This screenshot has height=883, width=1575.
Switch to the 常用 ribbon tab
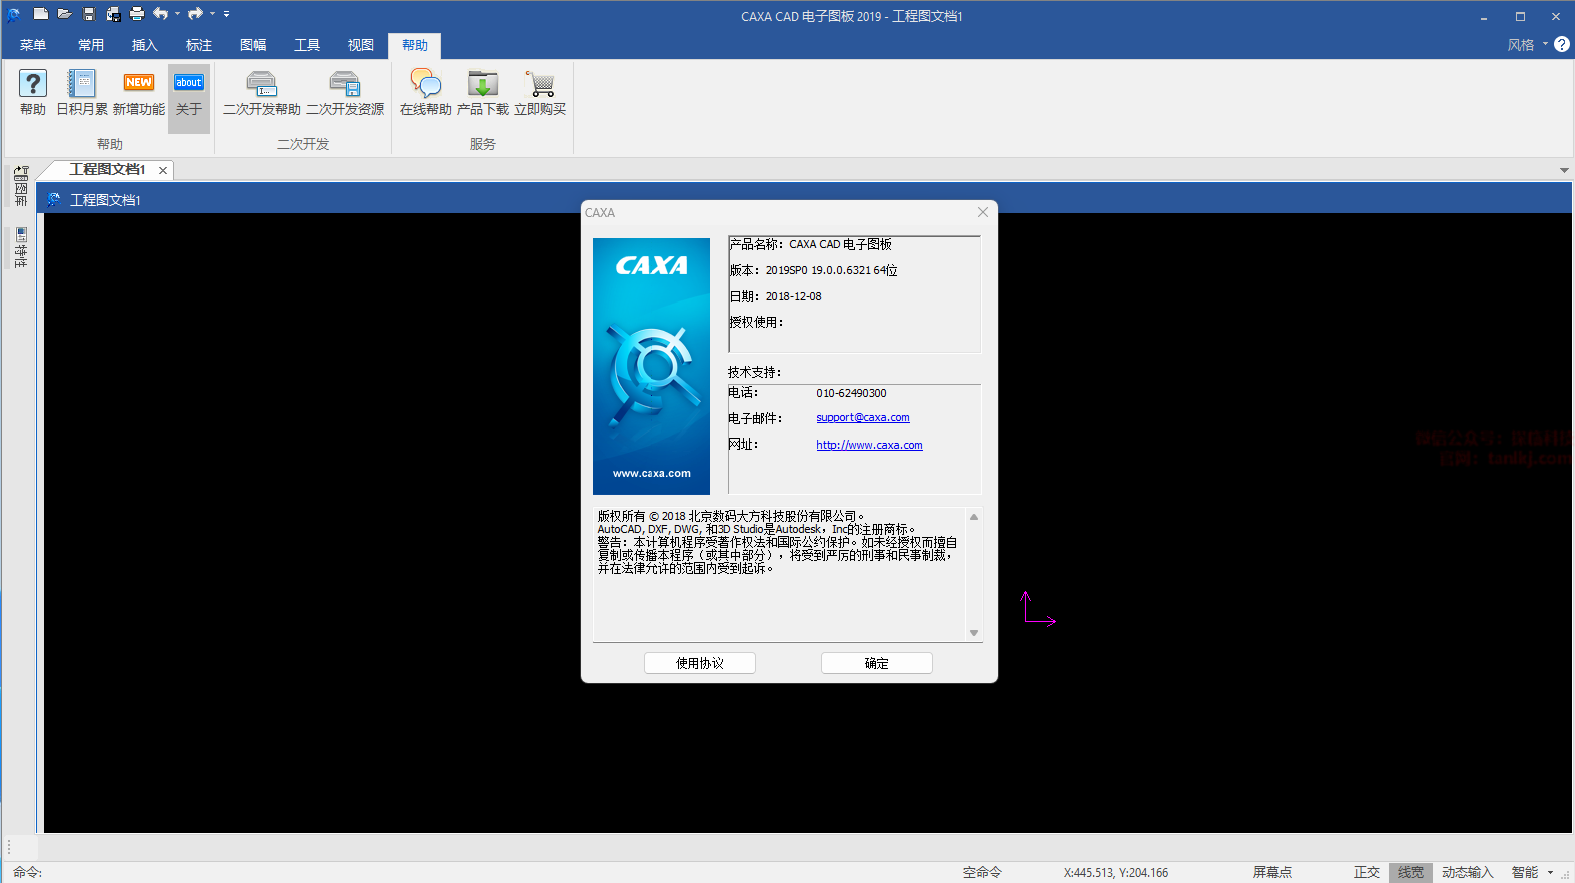click(x=91, y=45)
